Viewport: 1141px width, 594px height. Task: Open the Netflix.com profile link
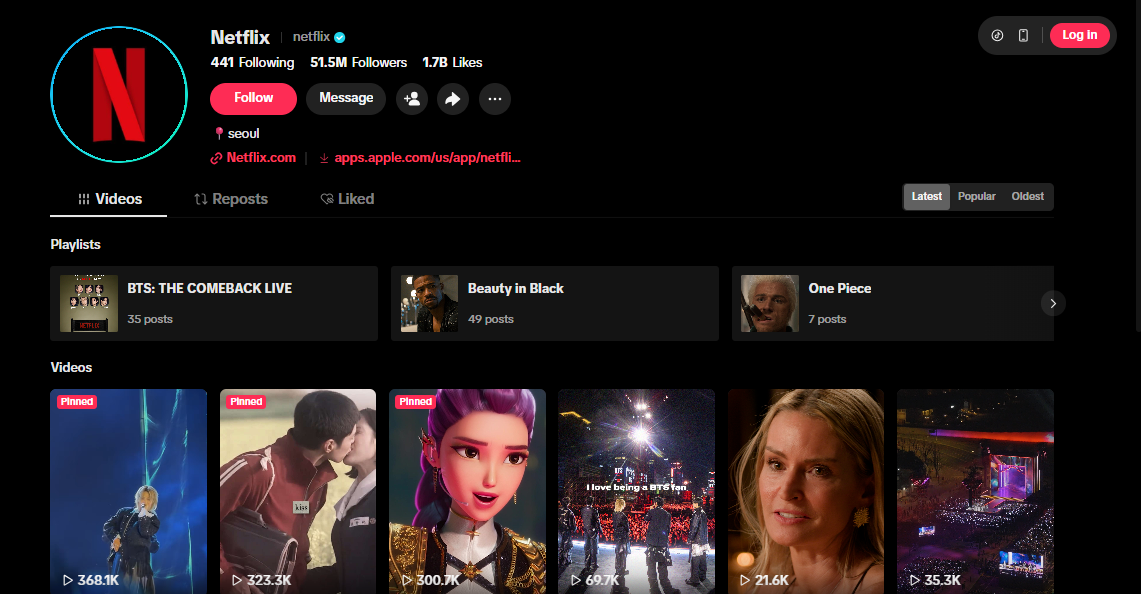click(x=260, y=157)
